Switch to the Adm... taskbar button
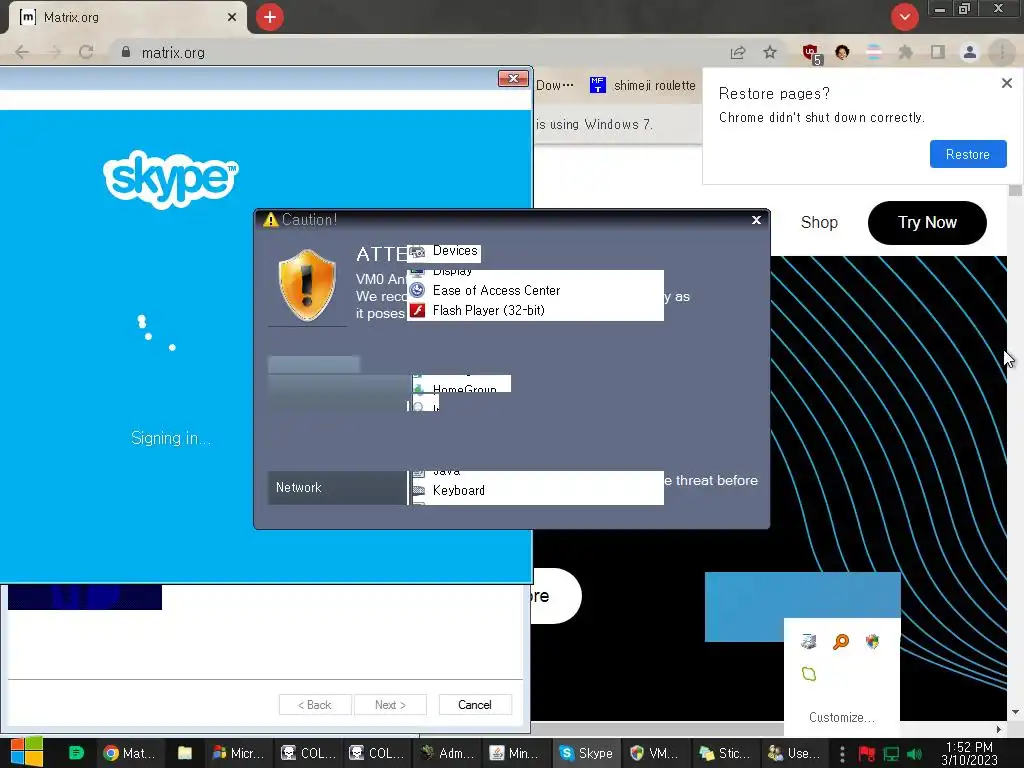1024x768 pixels. click(x=448, y=753)
